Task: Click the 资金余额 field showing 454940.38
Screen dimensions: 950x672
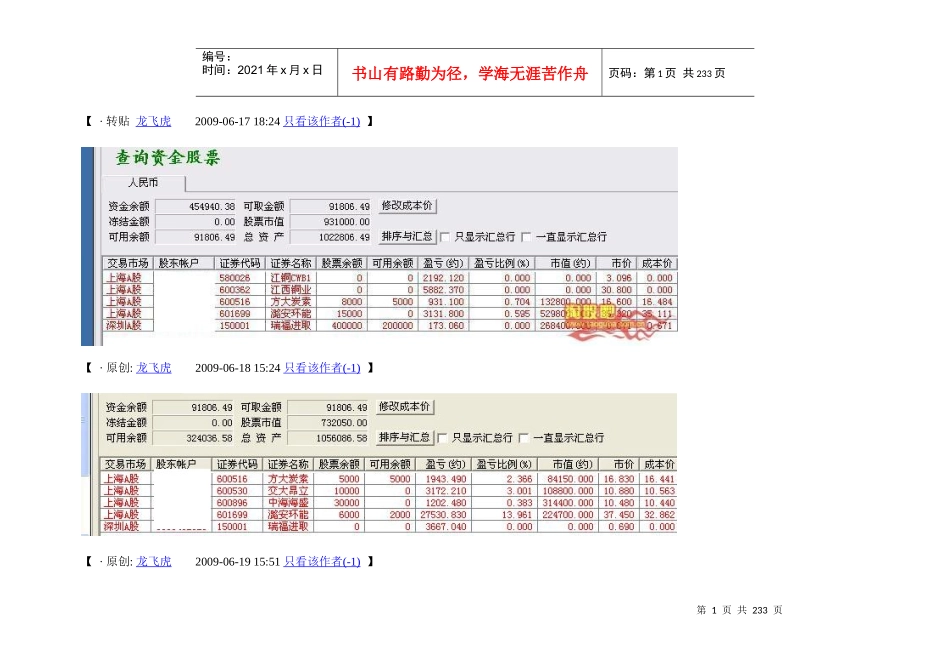Action: click(x=196, y=207)
